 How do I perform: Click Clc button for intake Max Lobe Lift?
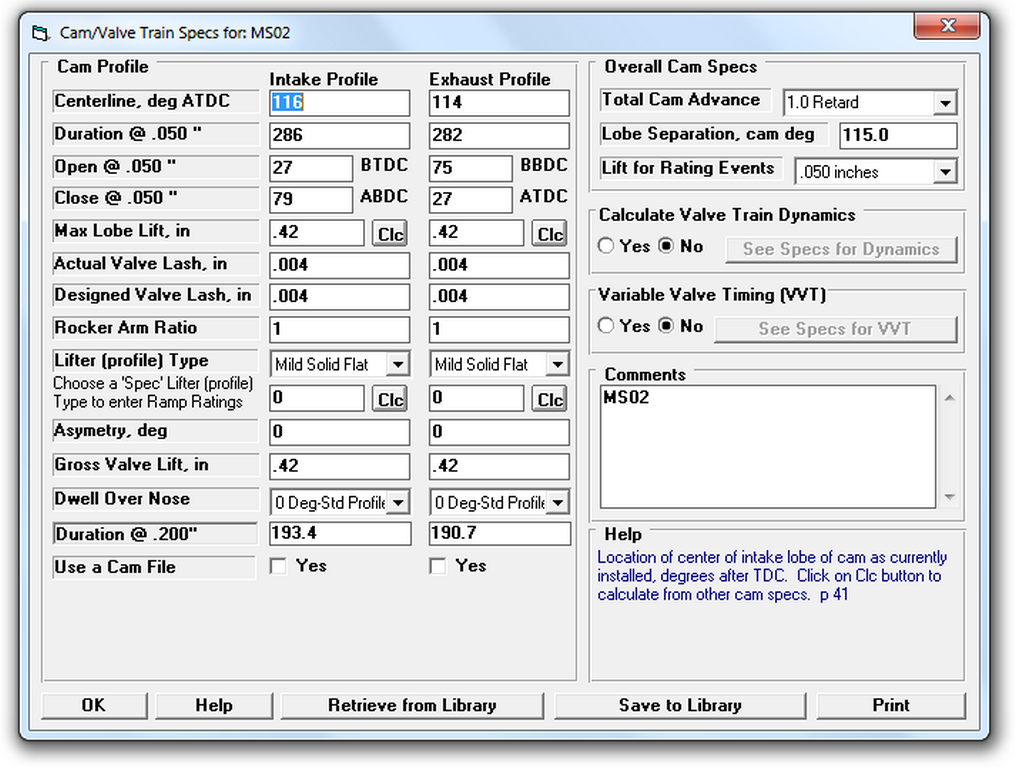(x=389, y=234)
